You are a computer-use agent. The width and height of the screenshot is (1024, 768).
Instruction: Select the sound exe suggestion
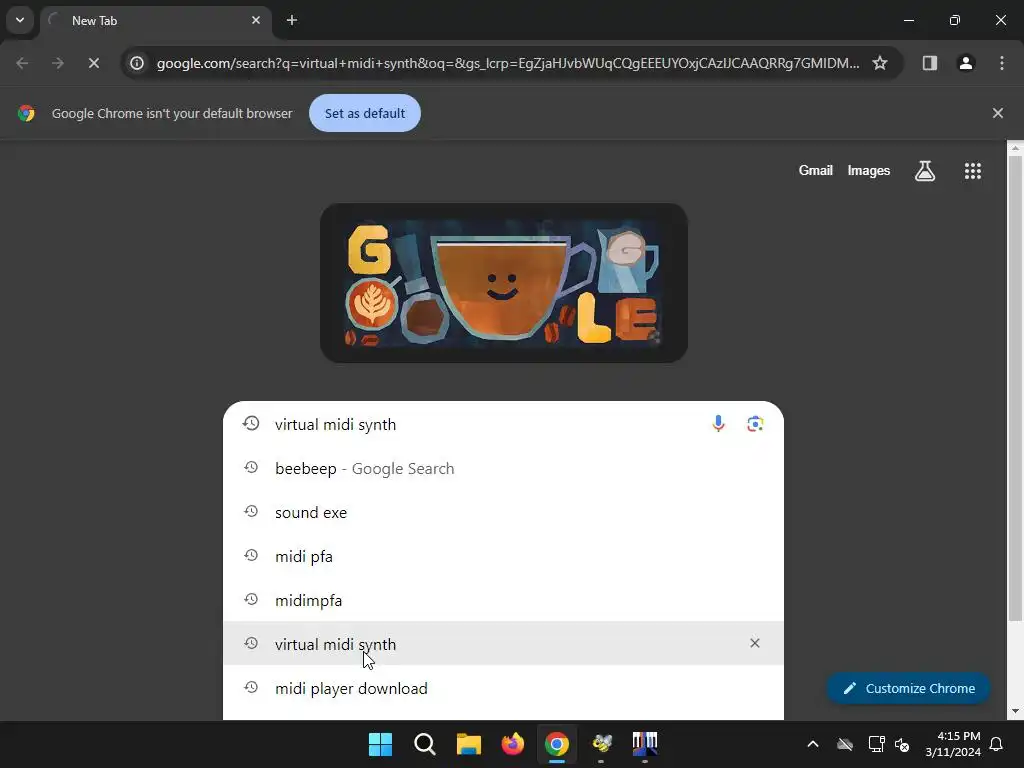tap(503, 512)
